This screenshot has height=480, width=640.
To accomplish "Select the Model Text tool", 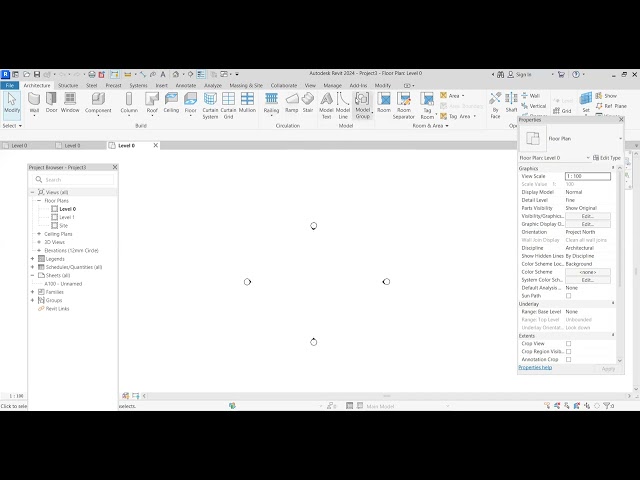I will click(327, 105).
